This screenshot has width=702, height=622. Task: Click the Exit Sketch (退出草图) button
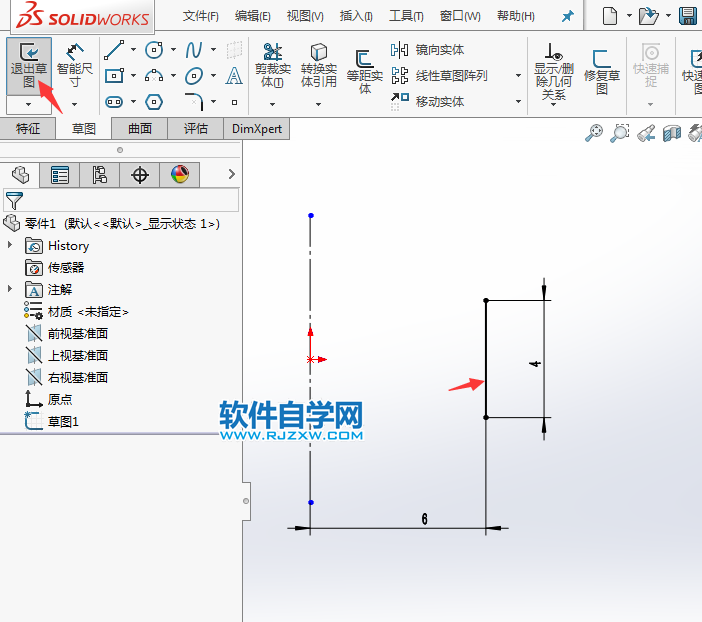coord(29,65)
